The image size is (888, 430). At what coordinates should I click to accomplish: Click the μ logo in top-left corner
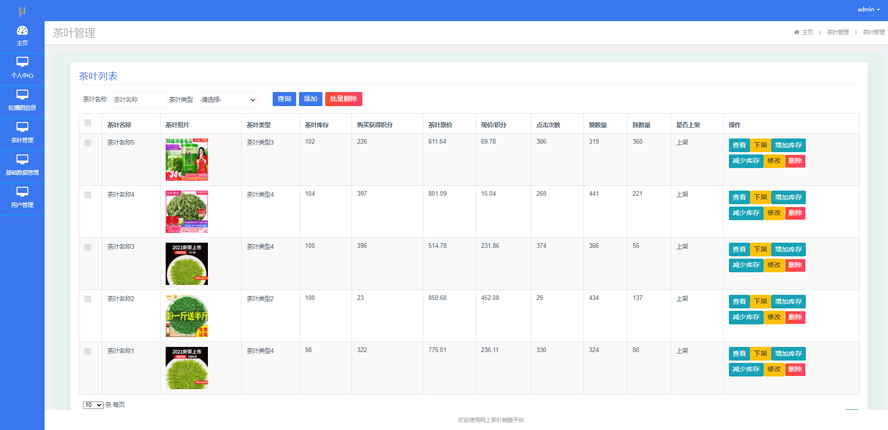click(22, 10)
